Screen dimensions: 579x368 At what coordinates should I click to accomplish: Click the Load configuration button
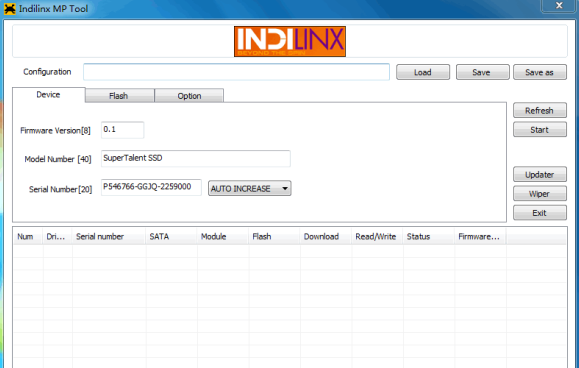pos(423,72)
